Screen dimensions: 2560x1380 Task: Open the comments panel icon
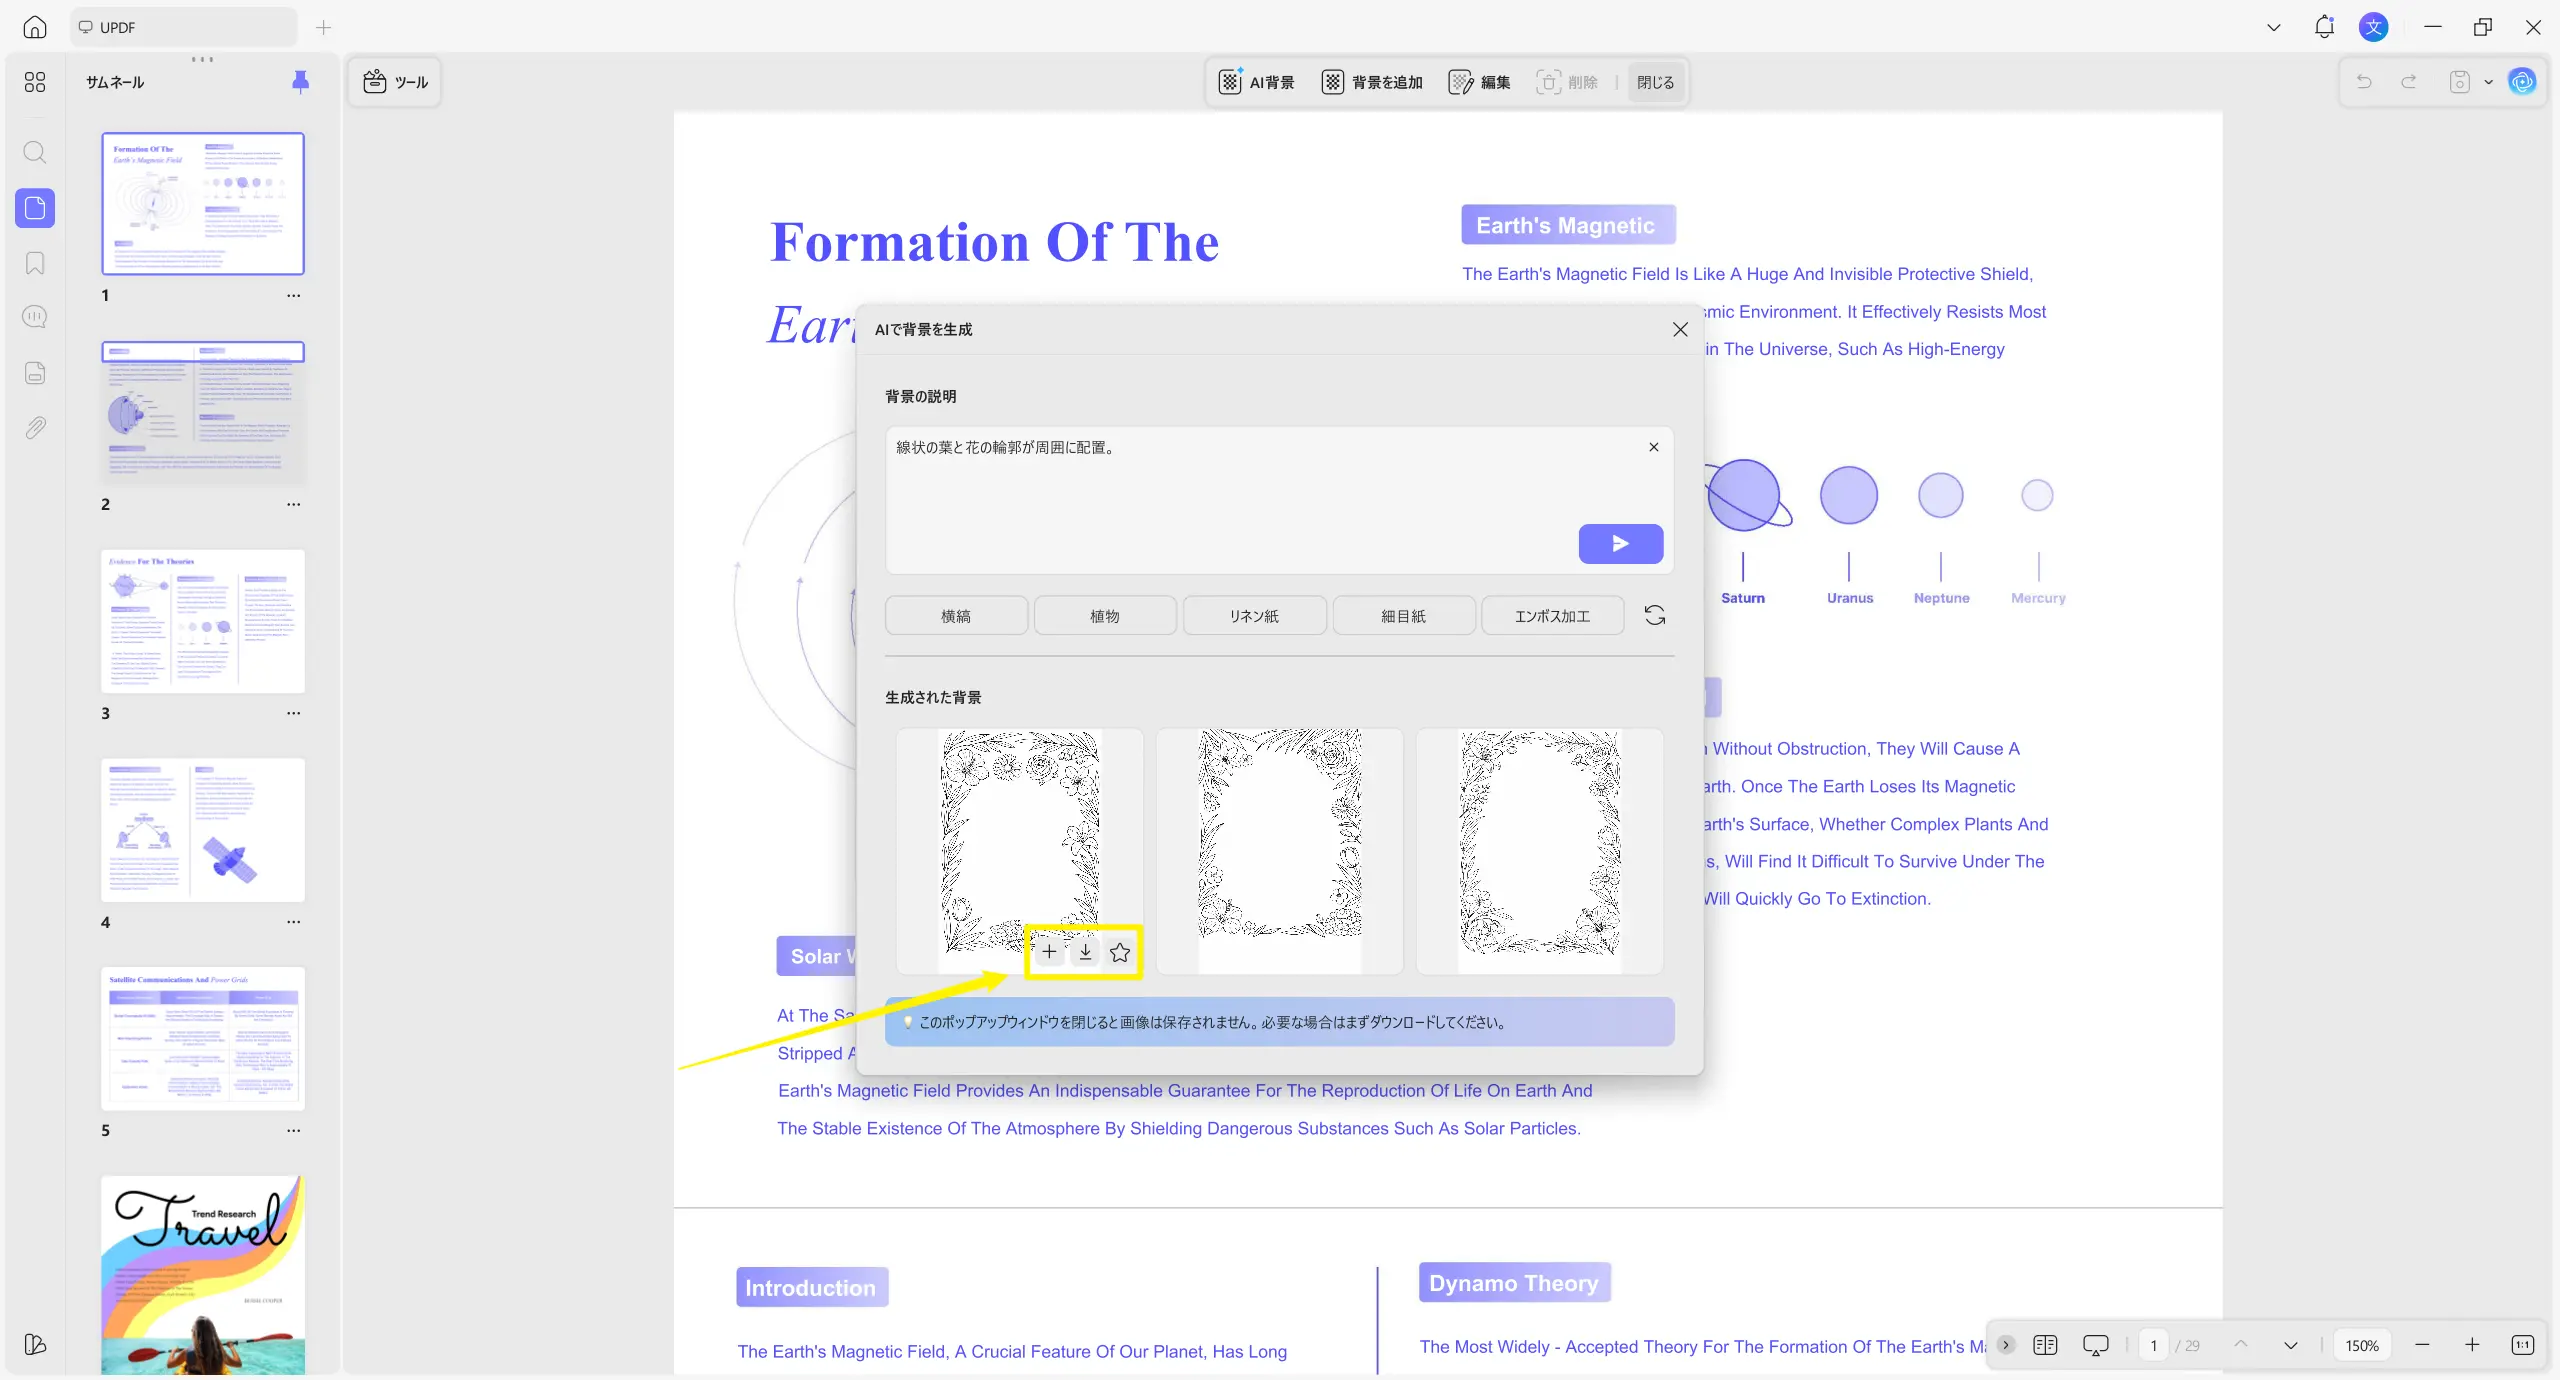[x=35, y=317]
